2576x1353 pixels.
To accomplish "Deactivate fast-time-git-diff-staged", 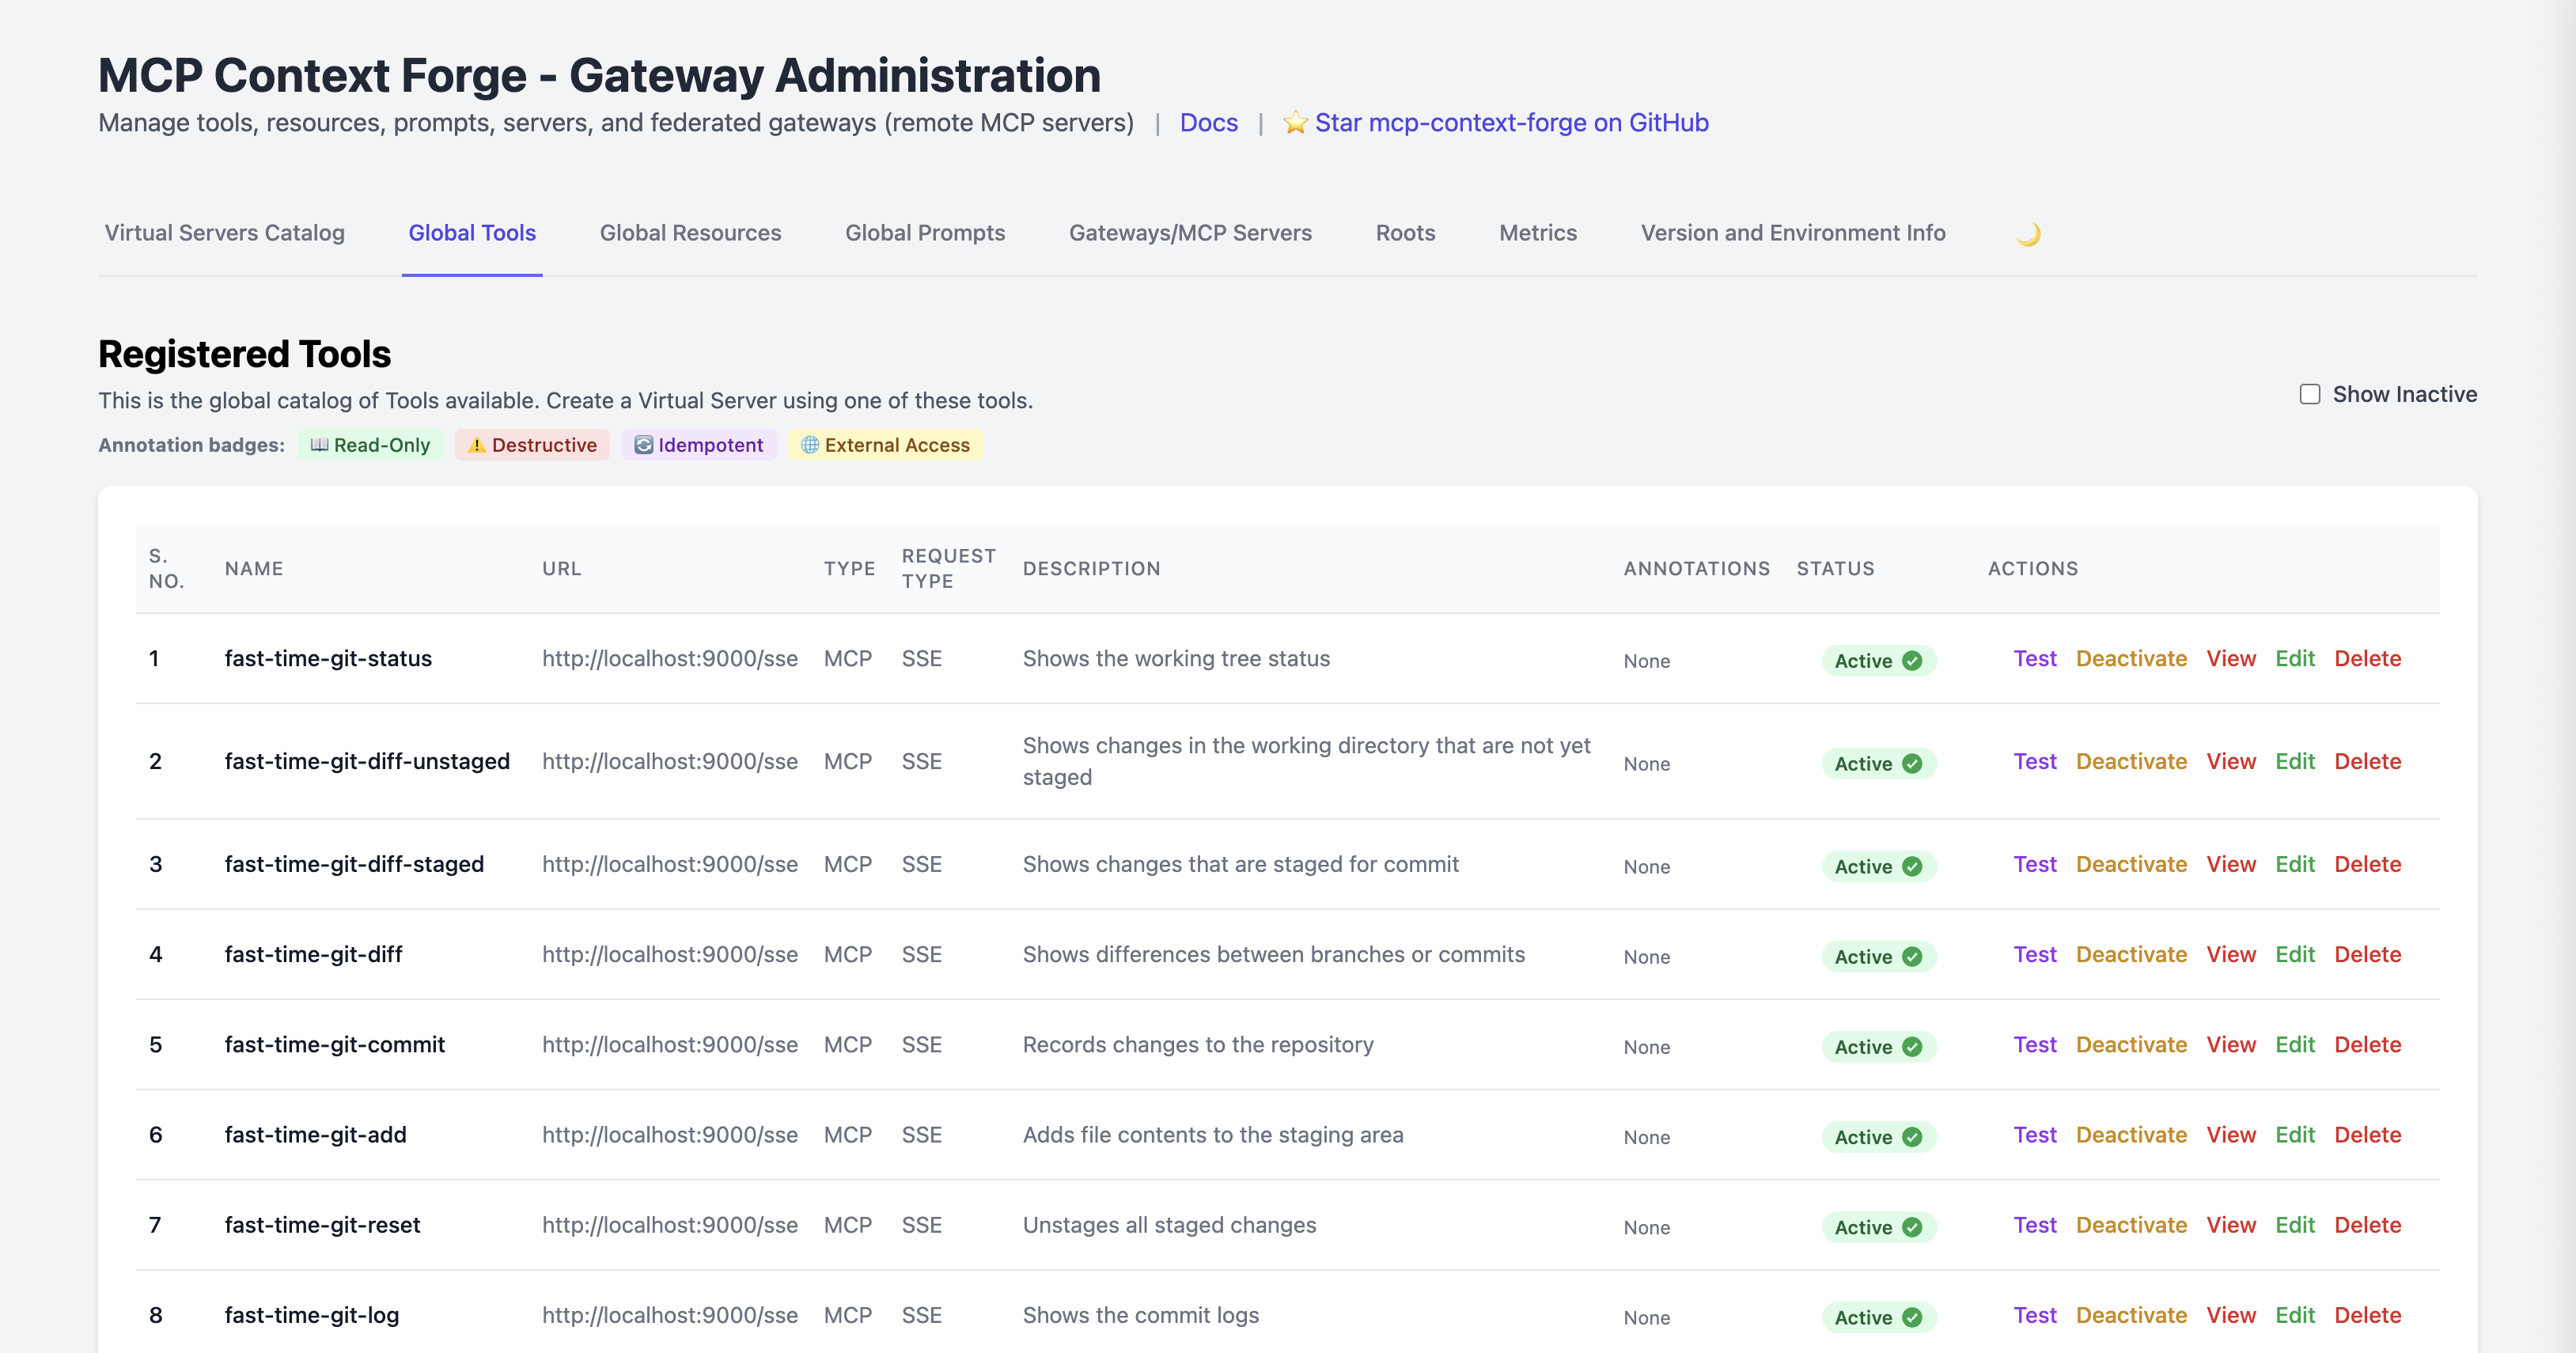I will click(2131, 864).
